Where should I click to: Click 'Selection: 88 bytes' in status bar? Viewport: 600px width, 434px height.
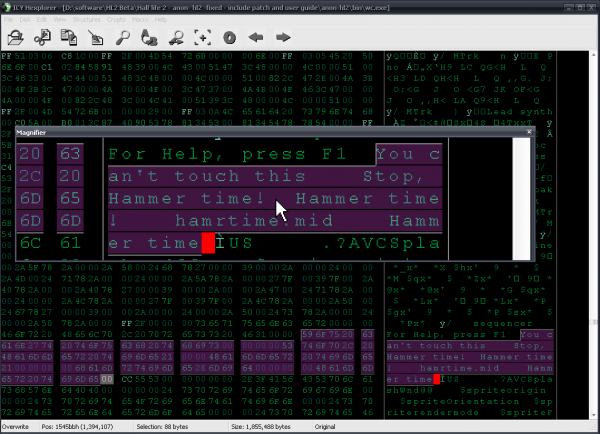(163, 427)
